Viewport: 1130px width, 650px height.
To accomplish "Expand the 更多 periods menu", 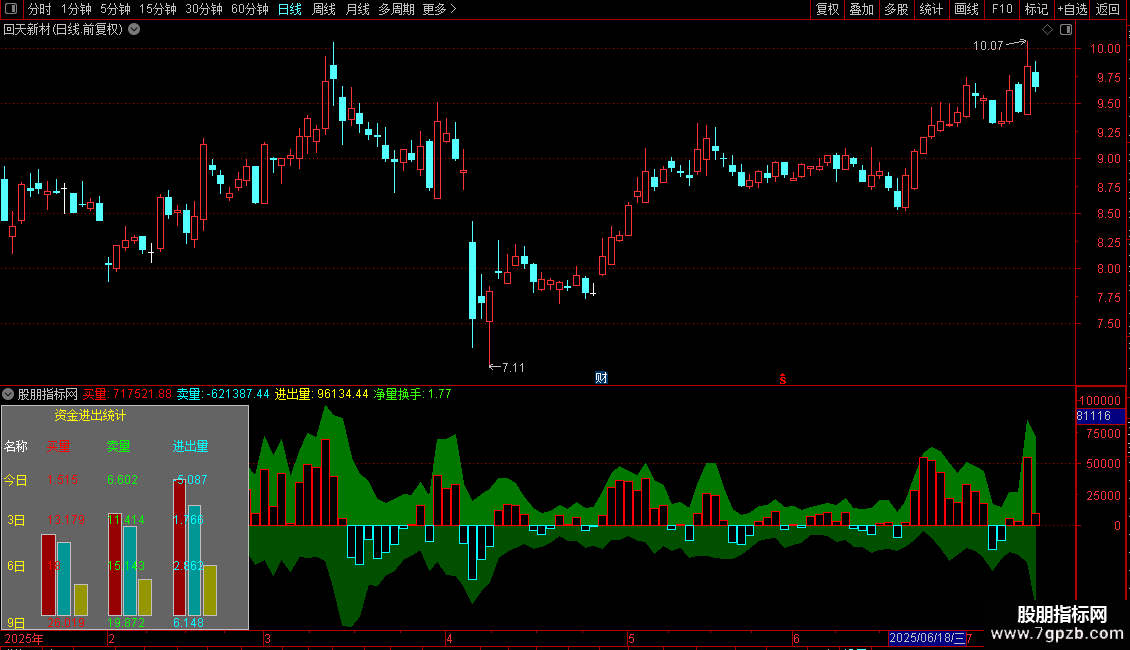I will tap(440, 9).
